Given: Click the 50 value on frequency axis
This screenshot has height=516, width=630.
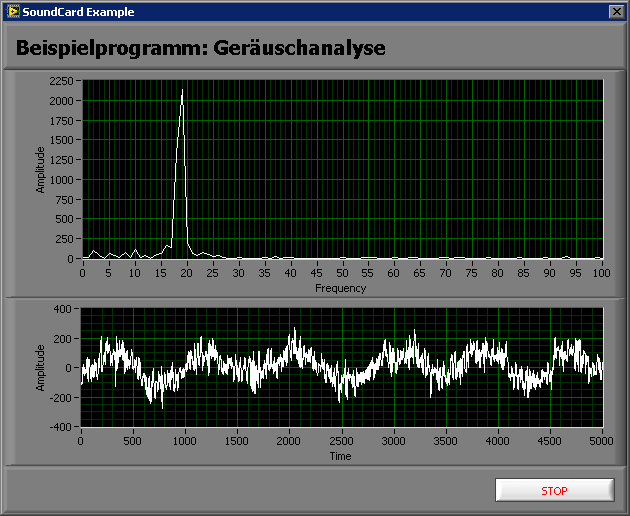Looking at the screenshot, I should point(342,273).
